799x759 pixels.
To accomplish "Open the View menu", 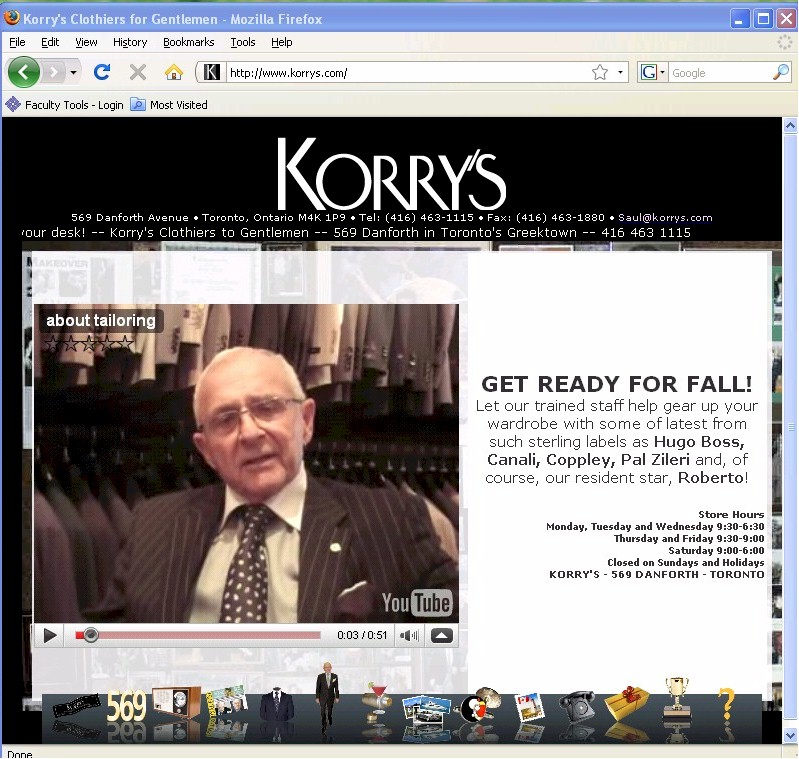I will click(x=86, y=42).
